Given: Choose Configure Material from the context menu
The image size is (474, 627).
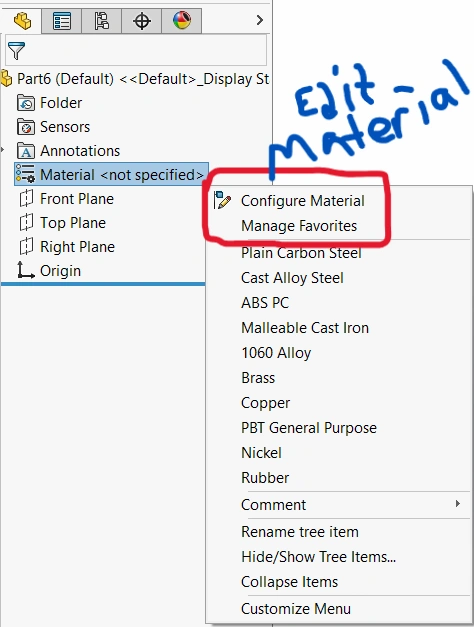Looking at the screenshot, I should [x=302, y=201].
